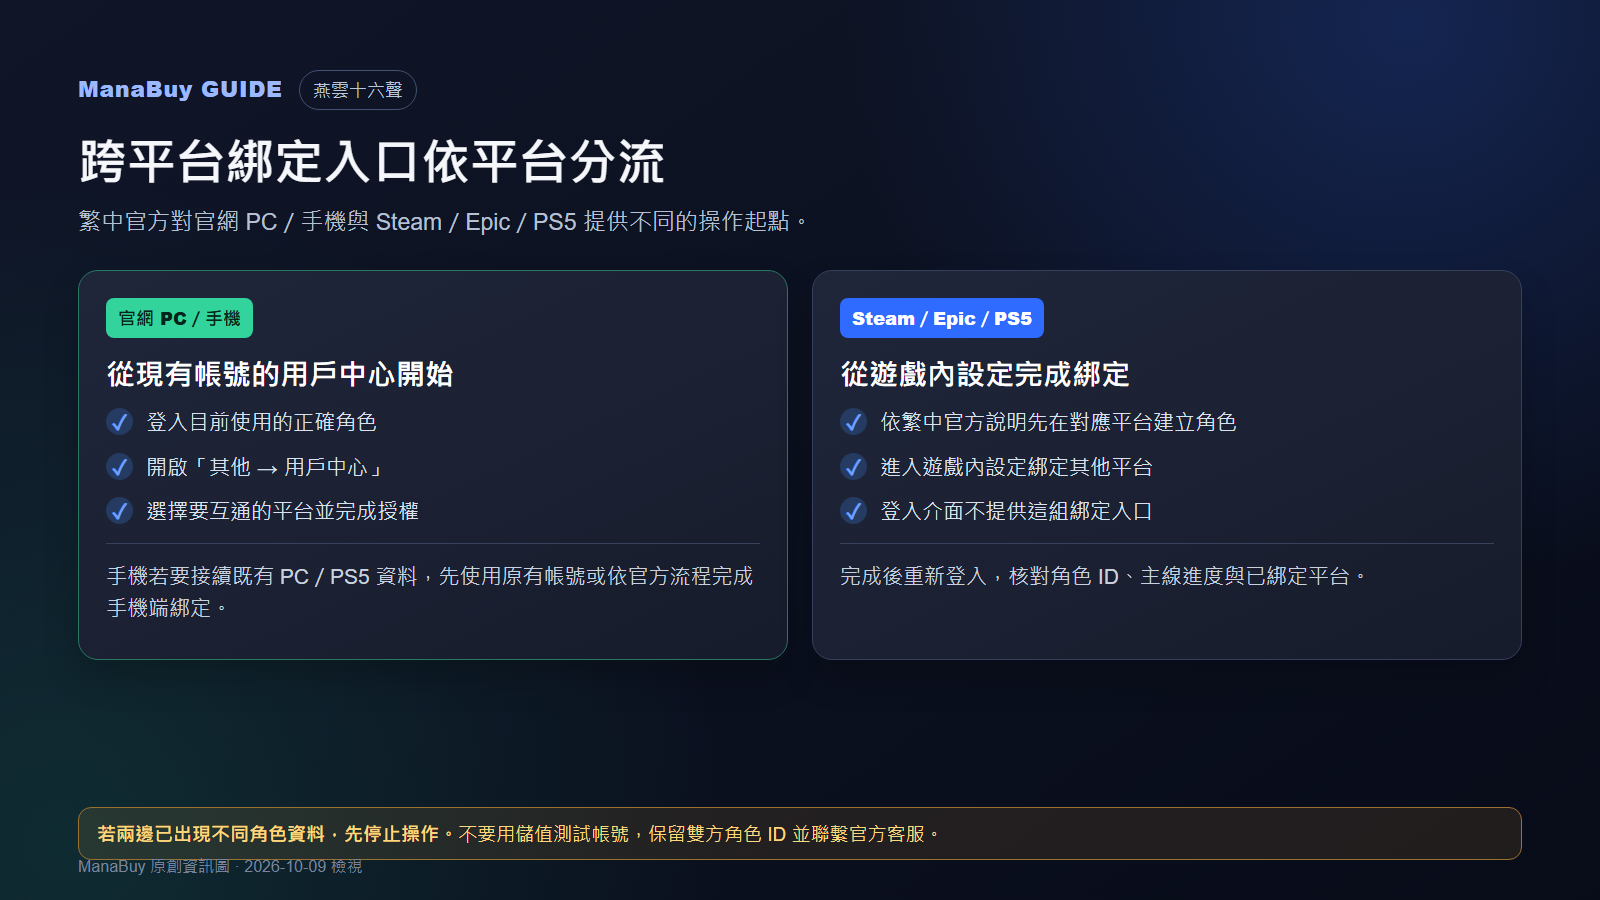The width and height of the screenshot is (1600, 900).
Task: Click the Steam / Epic / PS5 blue badge
Action: coord(942,318)
